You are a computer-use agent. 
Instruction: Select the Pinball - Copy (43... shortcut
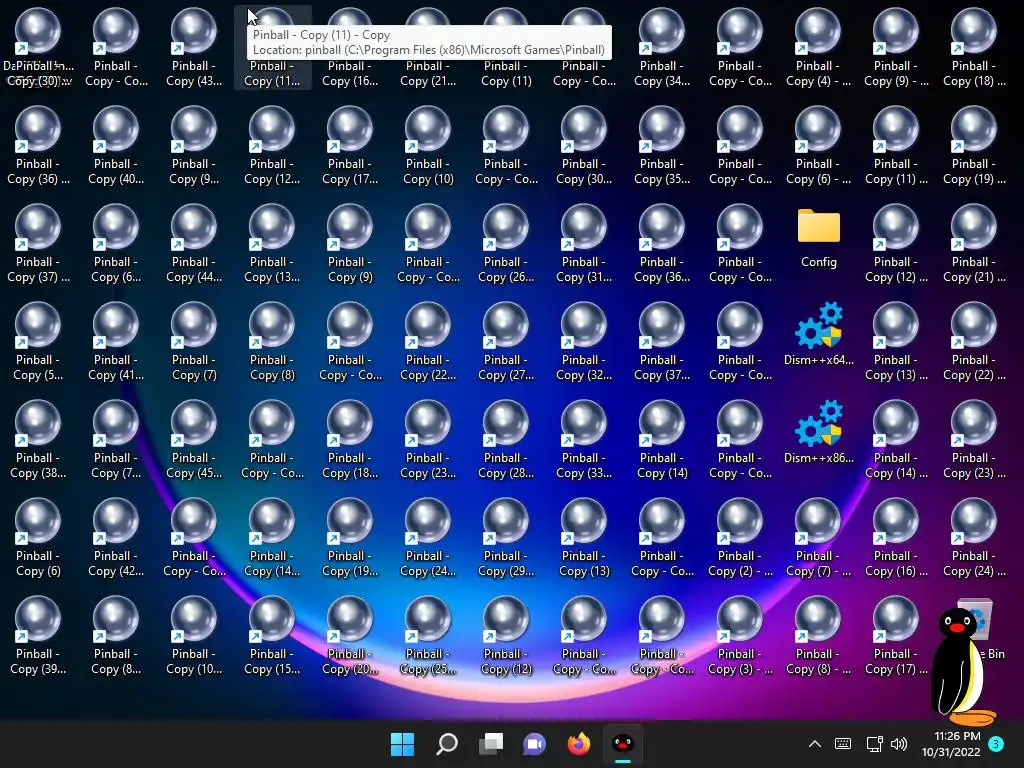[x=194, y=48]
